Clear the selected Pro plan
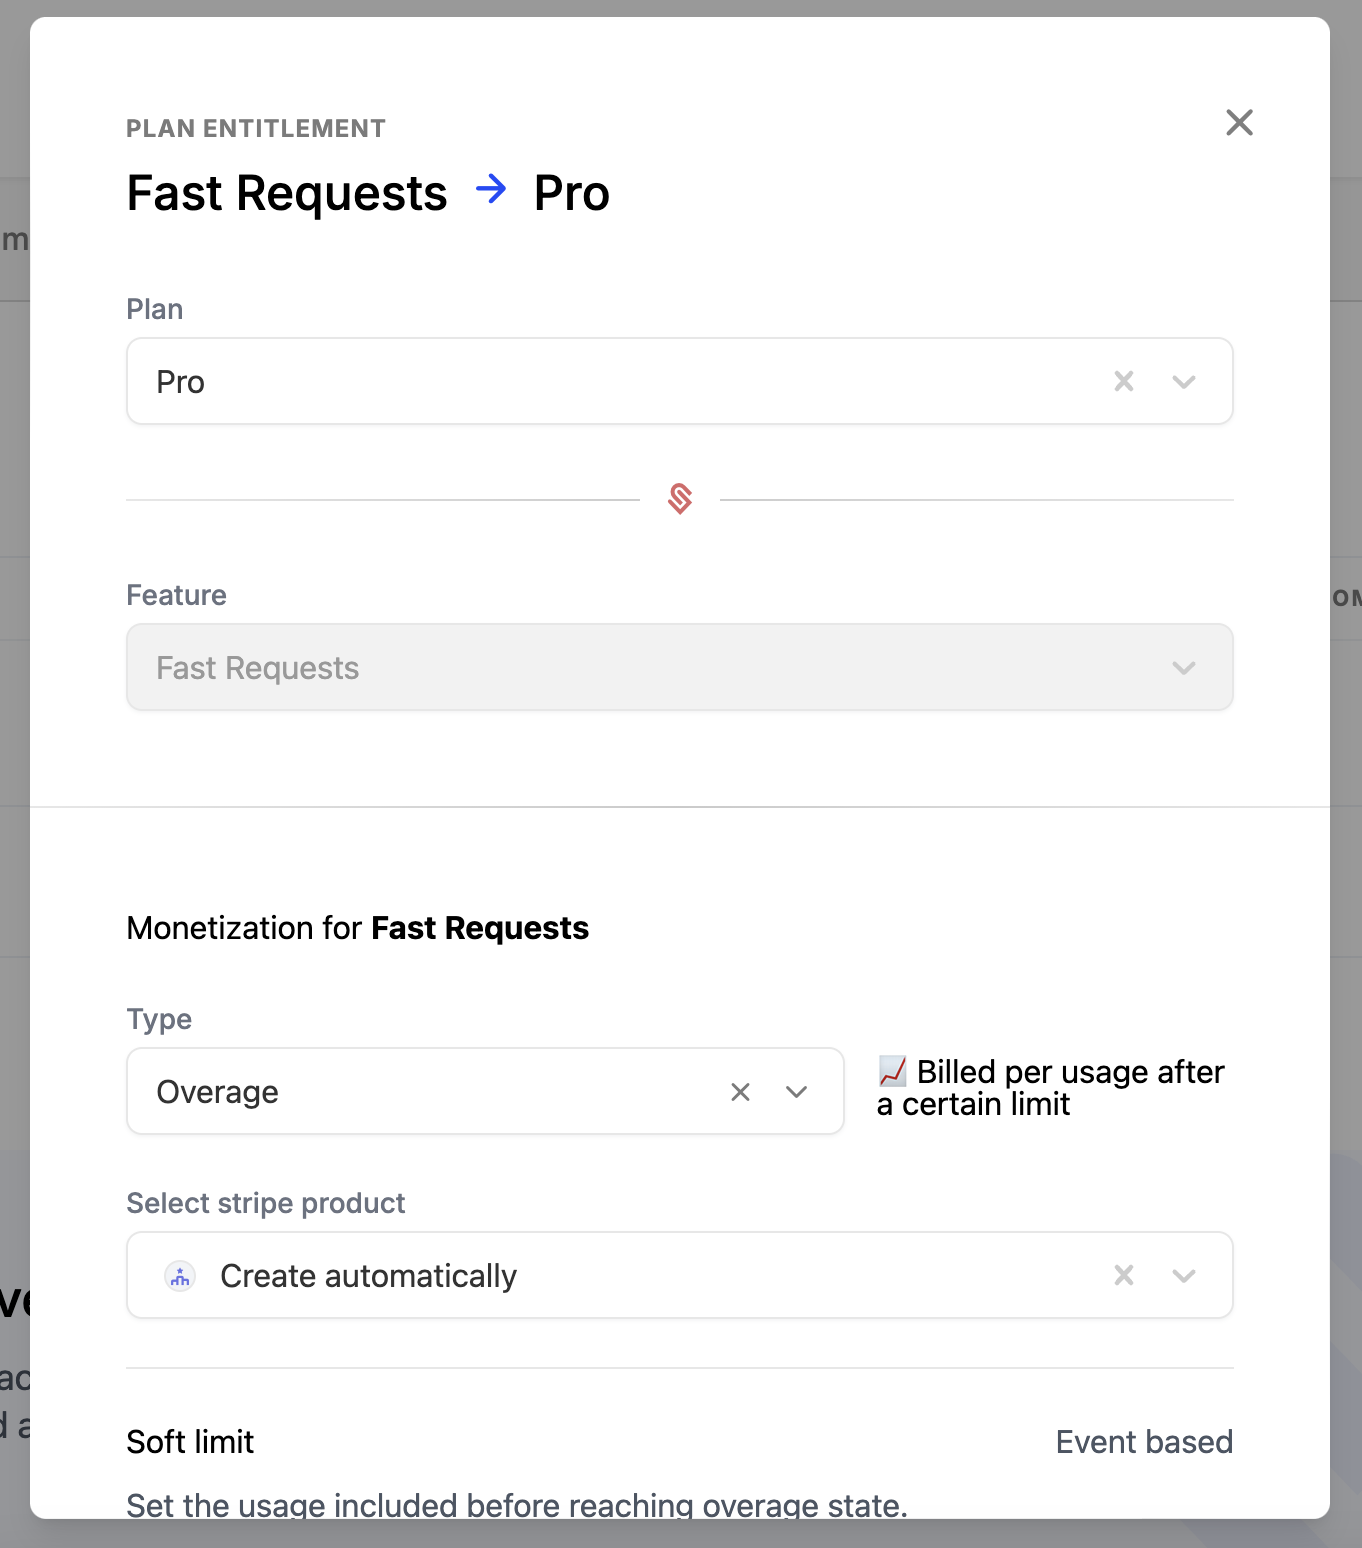This screenshot has height=1548, width=1362. pos(1124,381)
